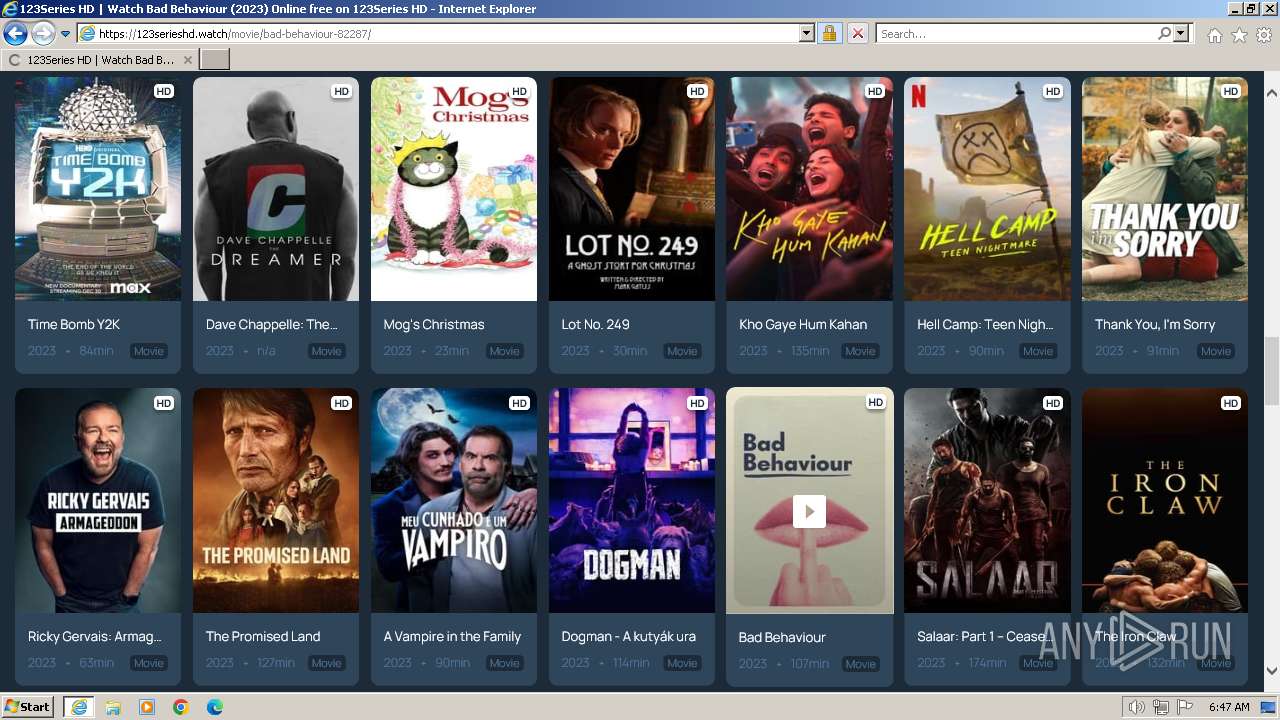The image size is (1280, 720).
Task: Click the Movie tag under The Promised Land
Action: pyautogui.click(x=326, y=663)
